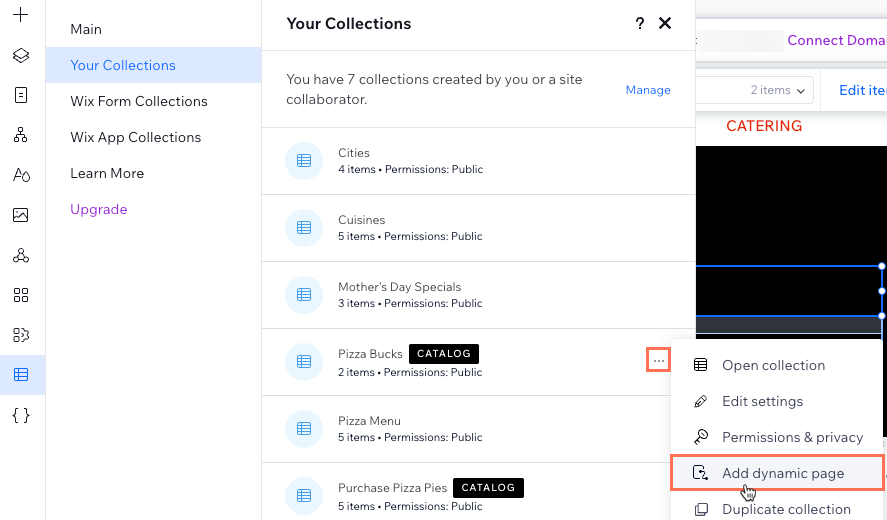Open the Content Manager table icon in sidebar
This screenshot has height=520, width=887.
[21, 375]
